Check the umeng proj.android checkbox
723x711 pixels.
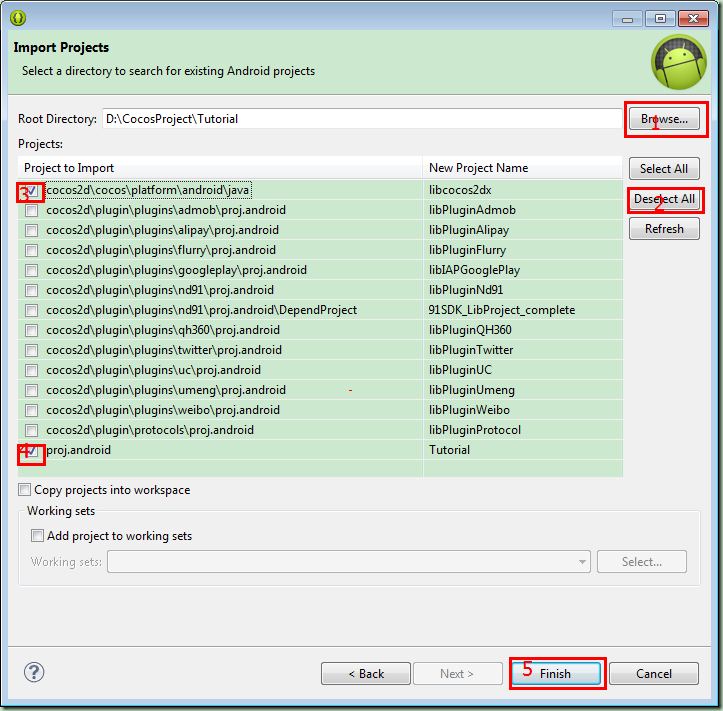tap(31, 391)
